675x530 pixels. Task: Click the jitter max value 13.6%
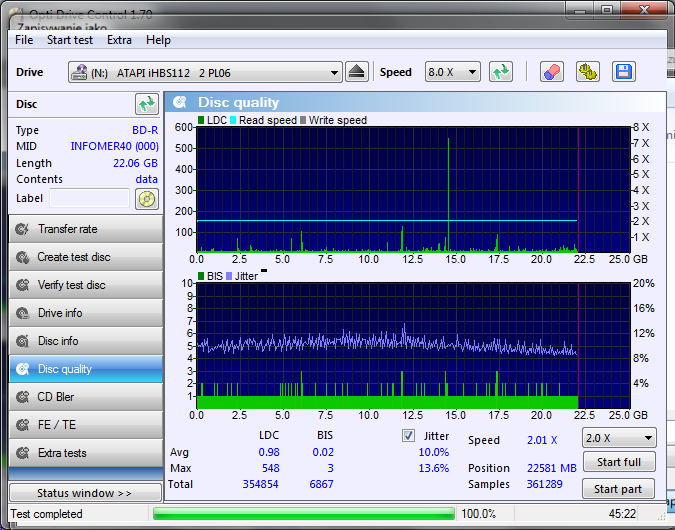[x=434, y=468]
